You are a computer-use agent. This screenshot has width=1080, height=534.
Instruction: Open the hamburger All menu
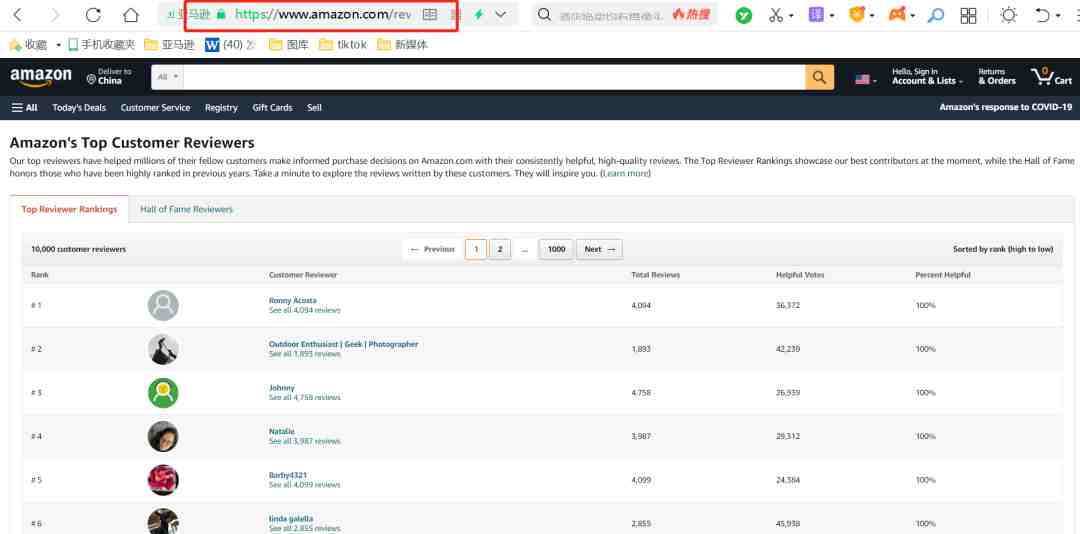click(25, 107)
